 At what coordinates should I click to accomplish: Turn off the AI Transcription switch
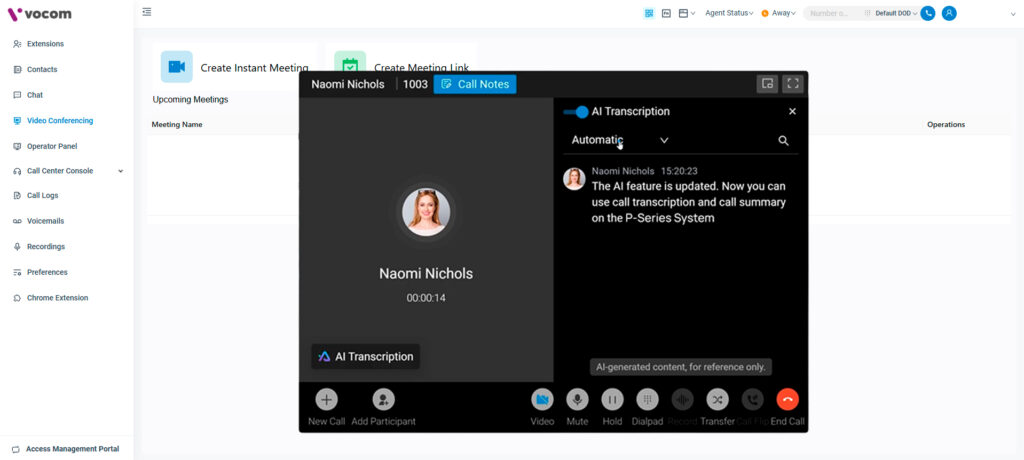pos(576,112)
